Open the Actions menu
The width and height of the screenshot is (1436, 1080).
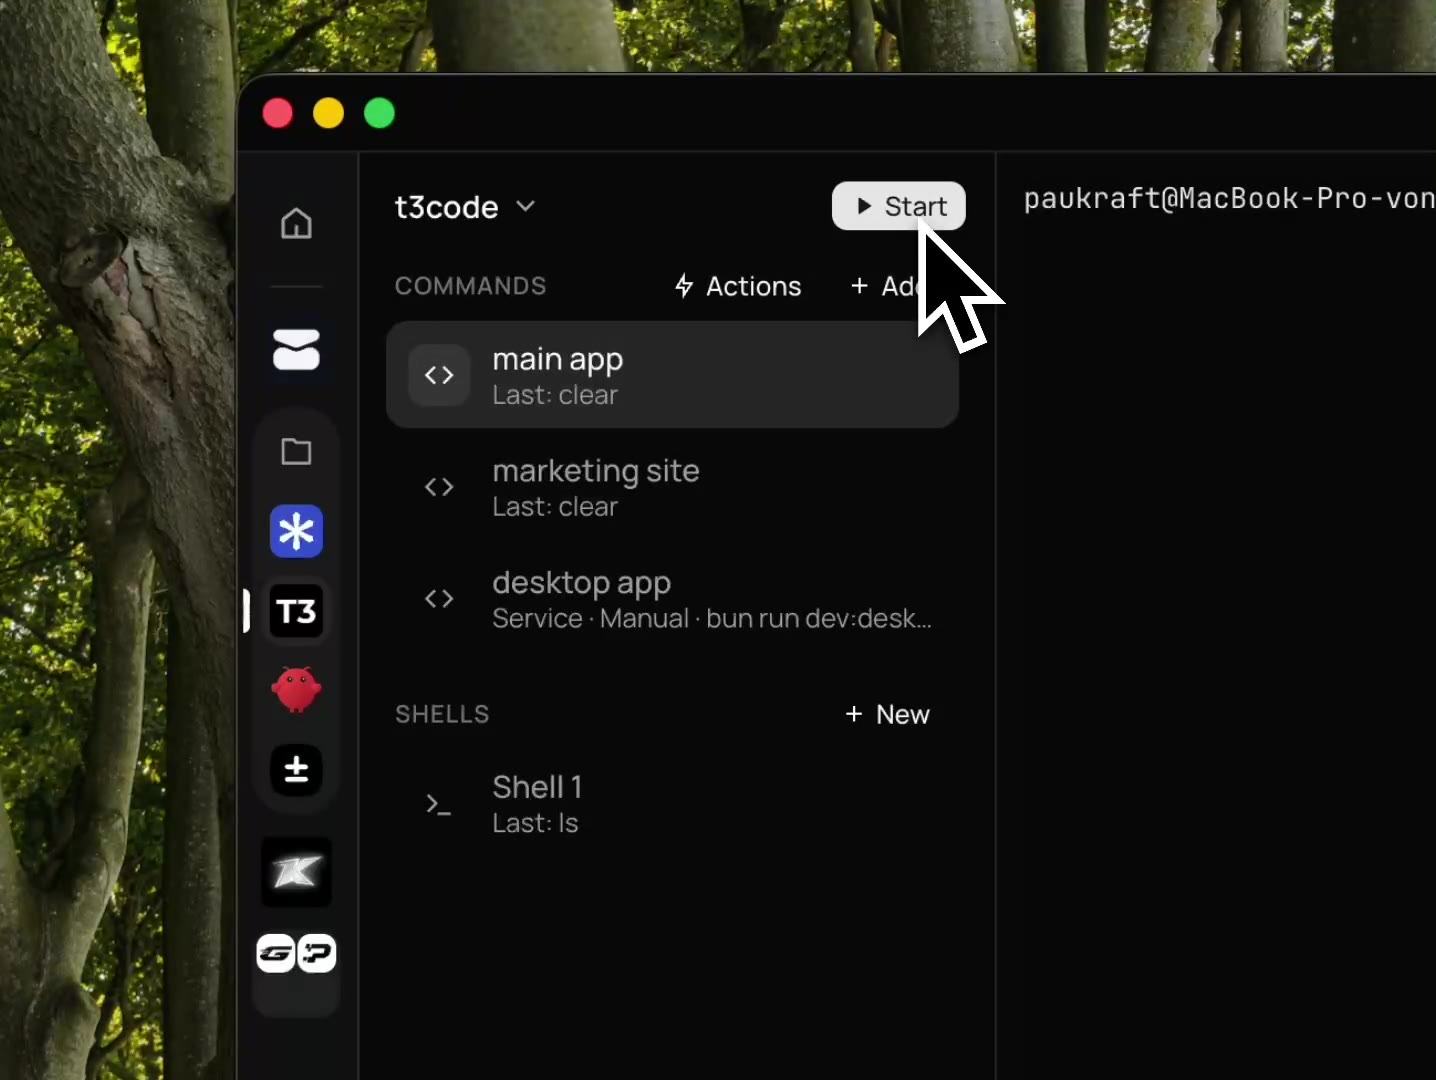(x=738, y=286)
